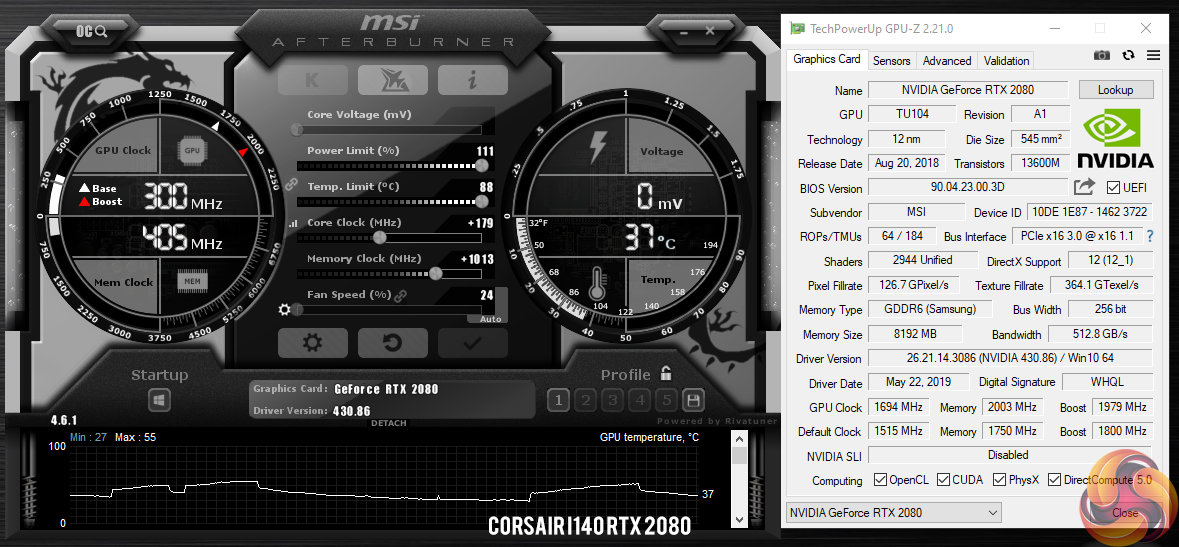This screenshot has width=1179, height=547.
Task: Save profile with the floppy disk icon
Action: pos(693,400)
